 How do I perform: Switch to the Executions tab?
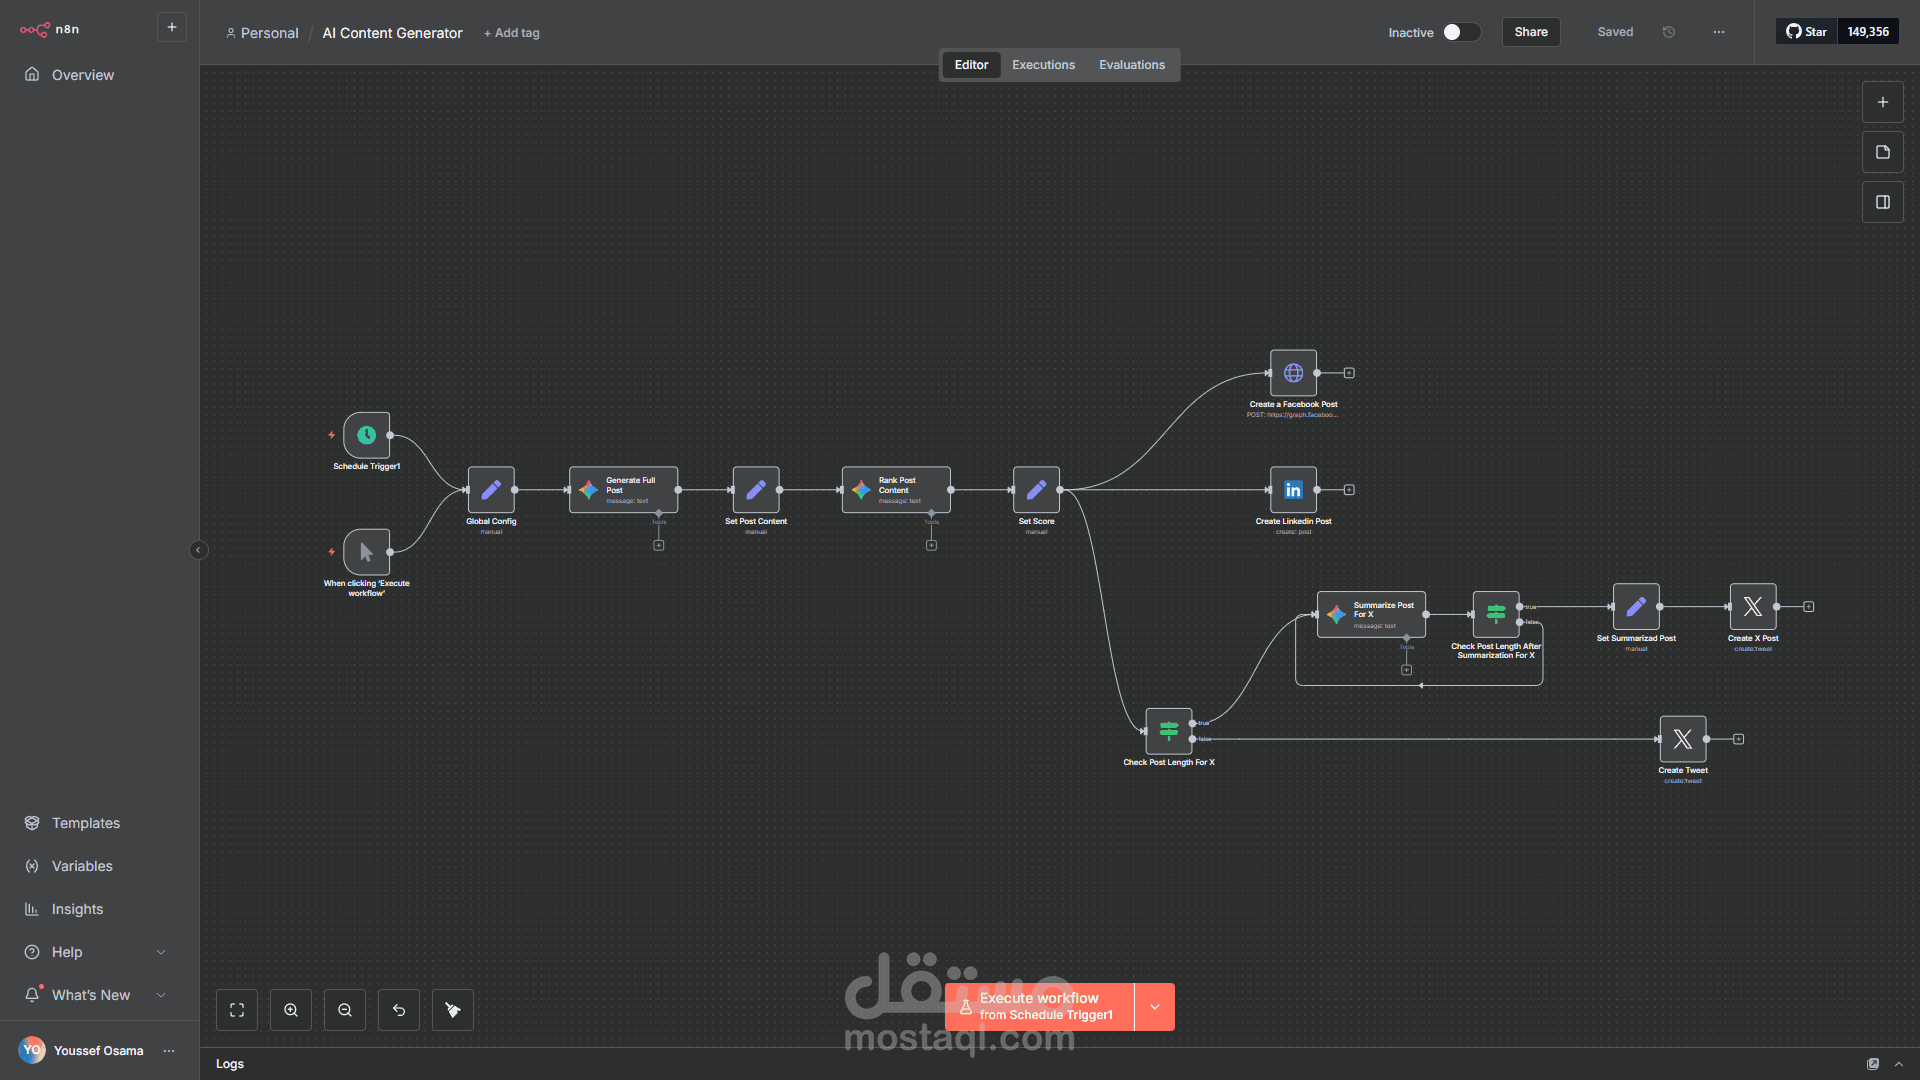1043,65
